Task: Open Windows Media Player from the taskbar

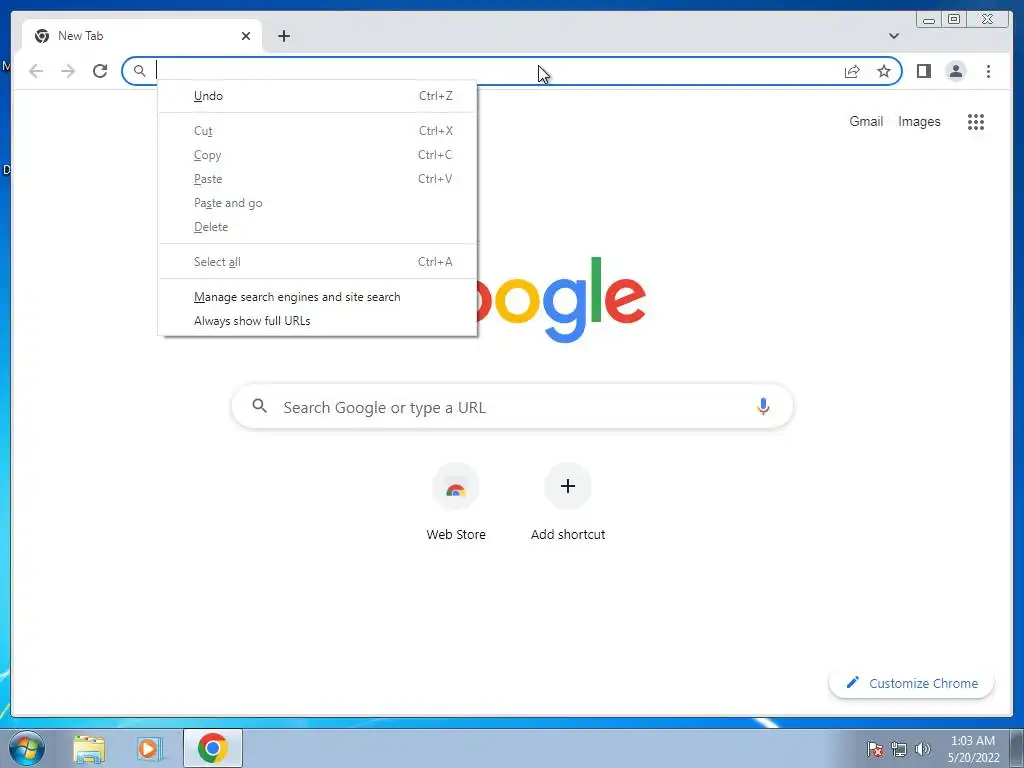Action: pyautogui.click(x=150, y=749)
